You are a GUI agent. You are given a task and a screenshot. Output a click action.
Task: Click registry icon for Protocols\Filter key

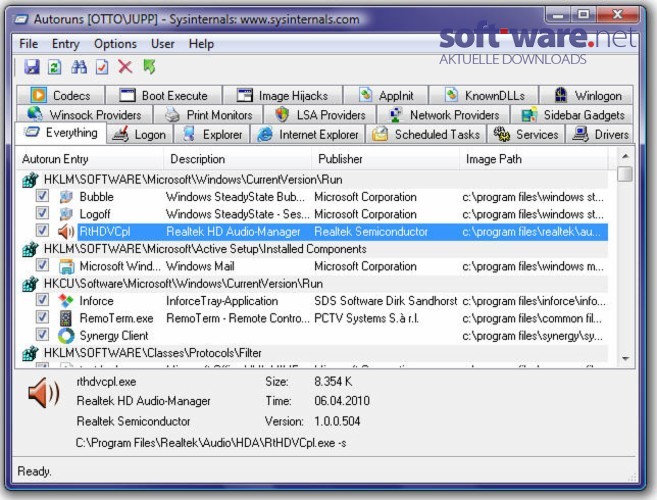(x=30, y=353)
